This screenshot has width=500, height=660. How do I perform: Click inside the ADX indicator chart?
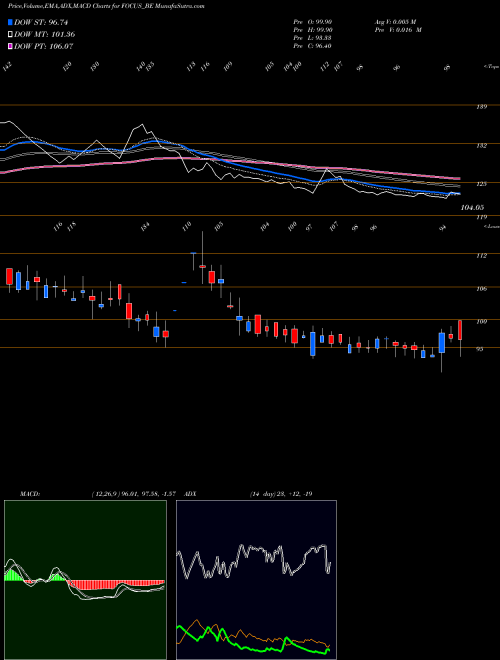click(256, 579)
